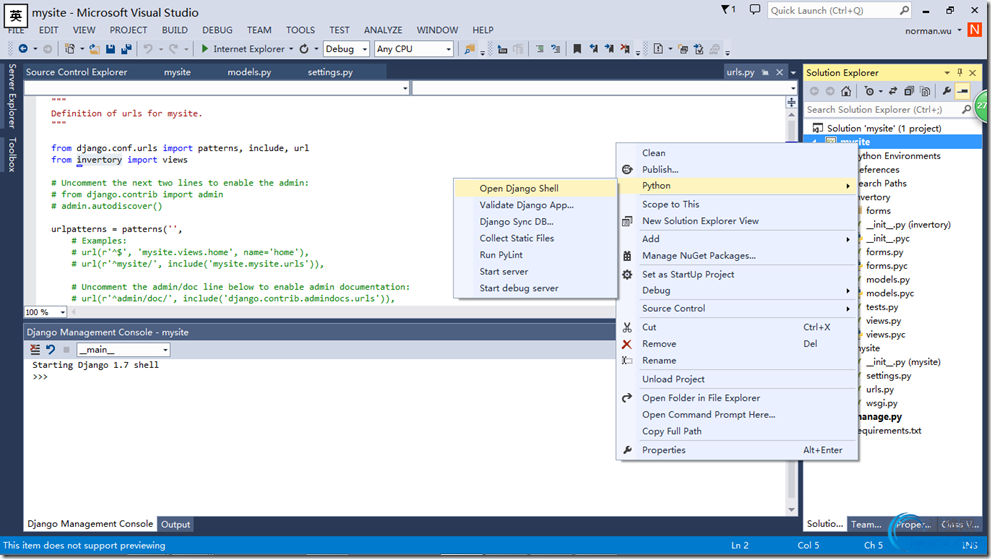The width and height of the screenshot is (991, 559).
Task: Click the Solution Explorer search magnifier
Action: (966, 109)
